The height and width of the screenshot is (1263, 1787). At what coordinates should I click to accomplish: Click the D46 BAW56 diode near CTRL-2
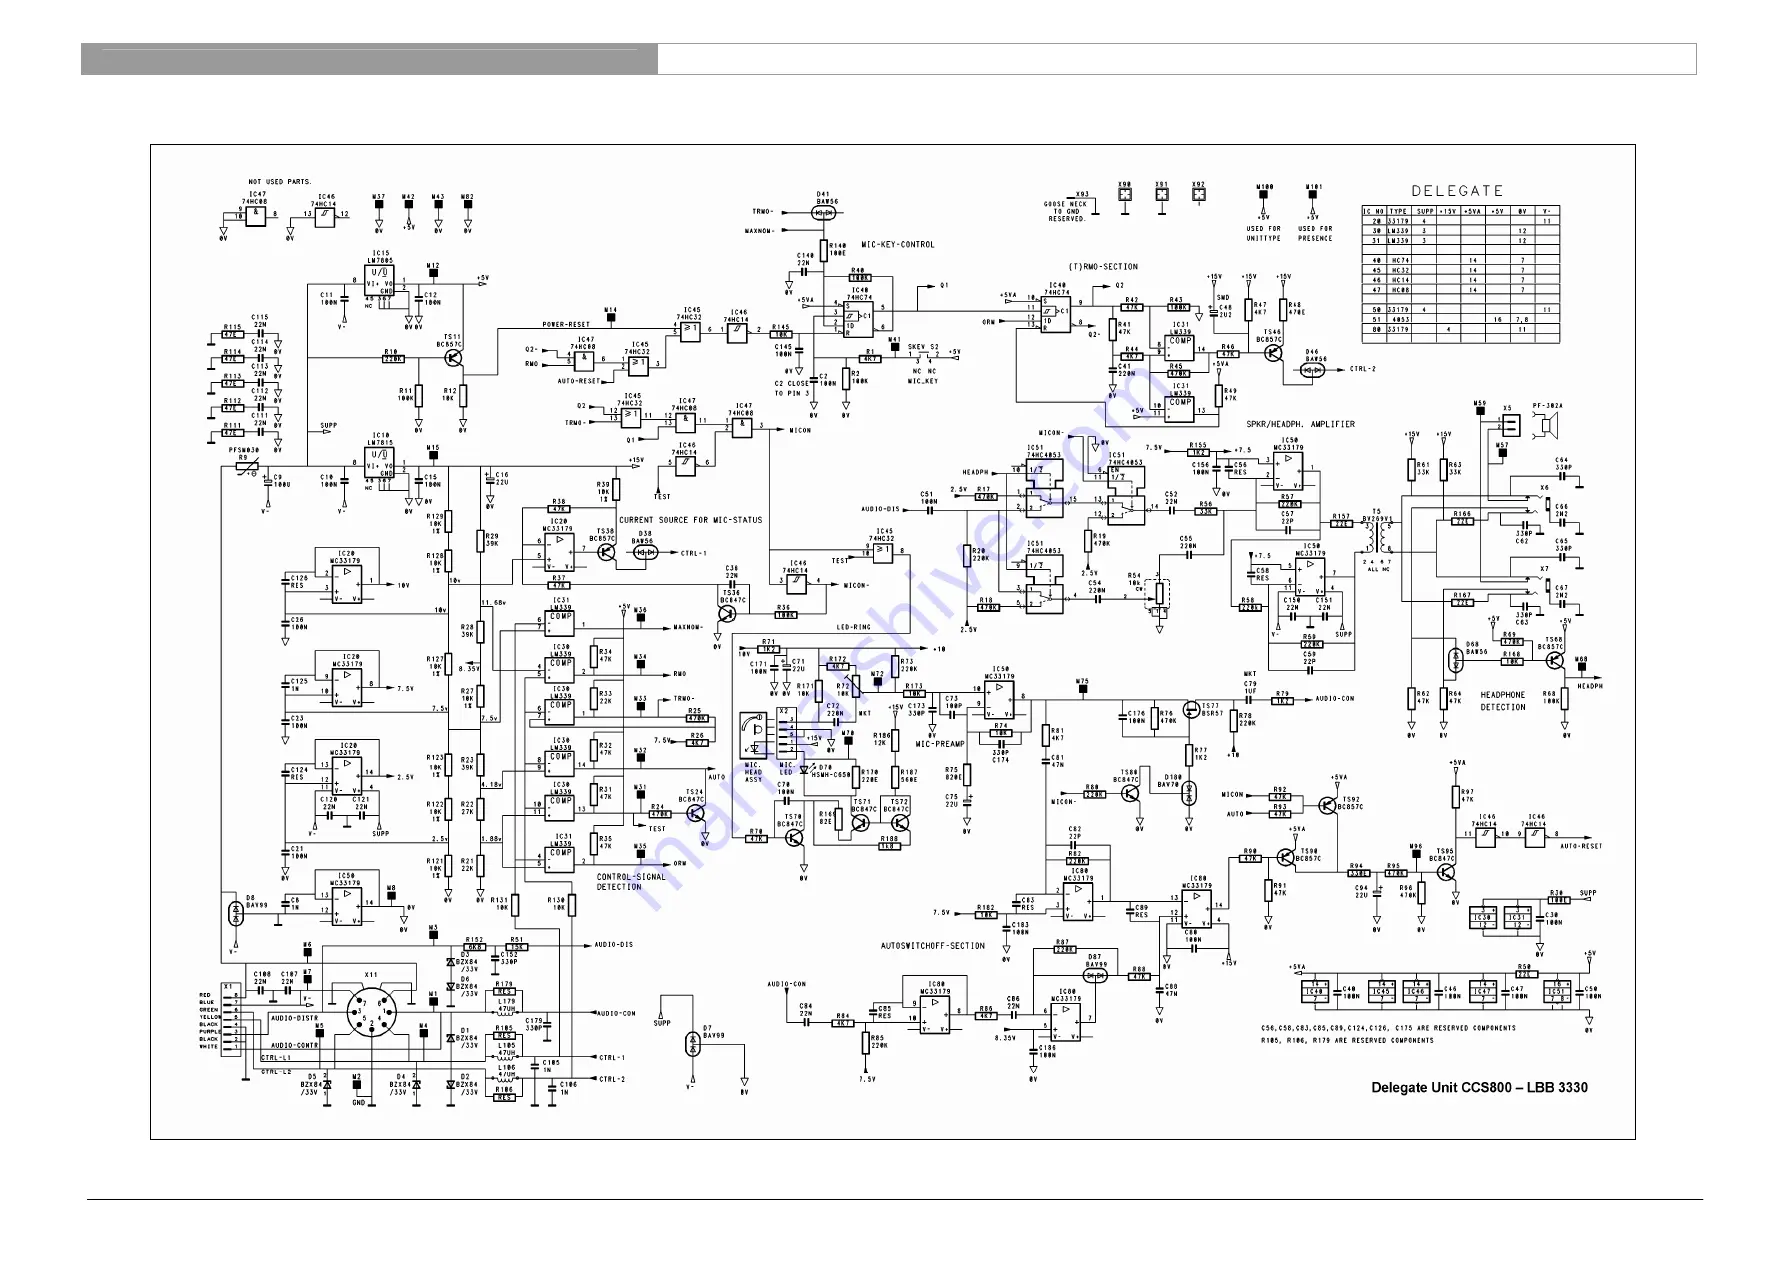1311,370
